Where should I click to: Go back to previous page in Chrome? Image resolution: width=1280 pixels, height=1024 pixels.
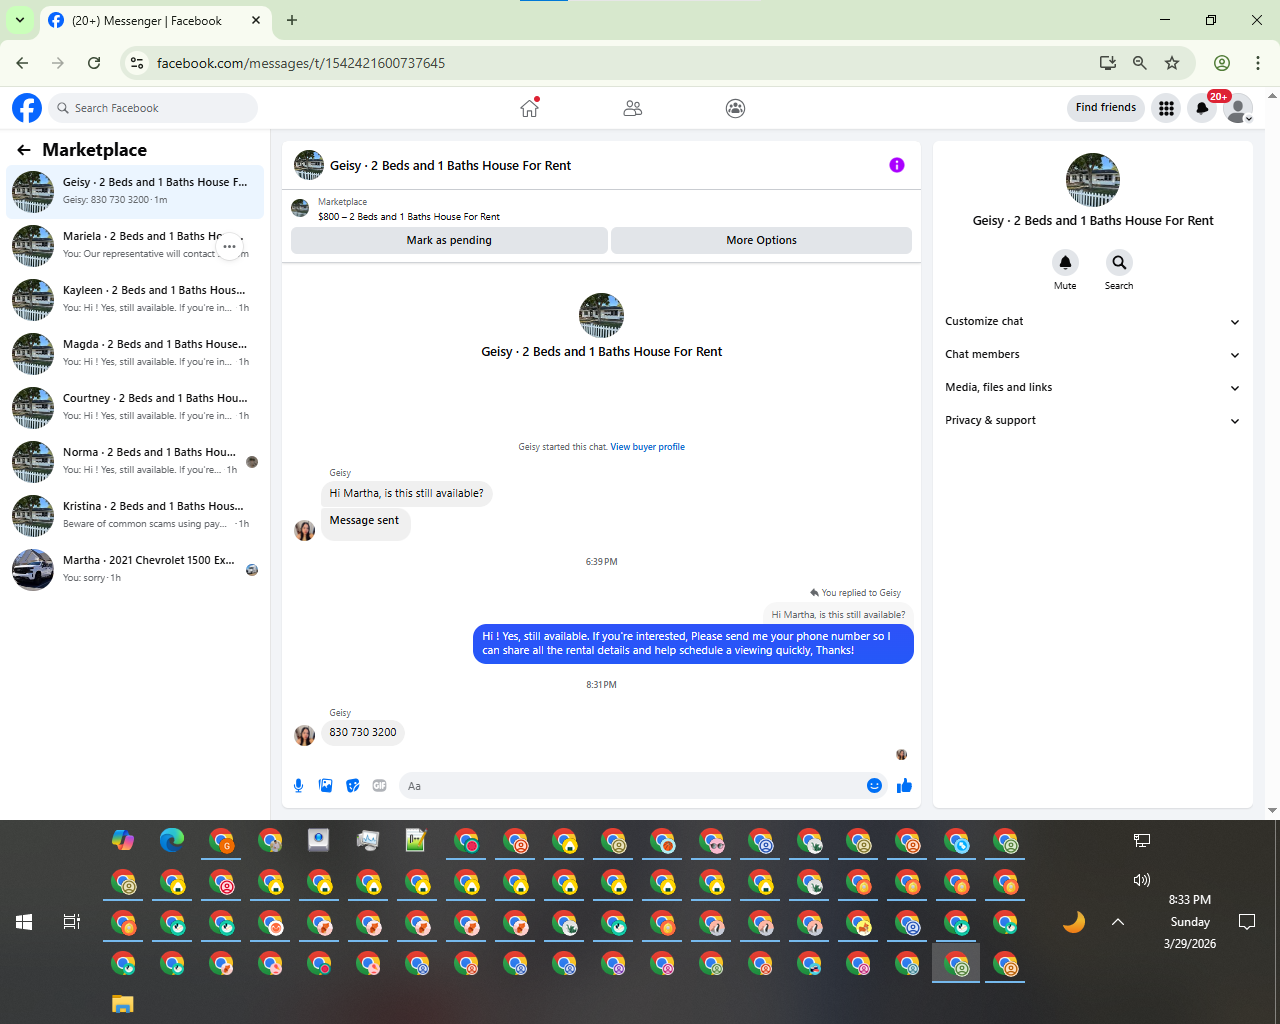tap(22, 63)
